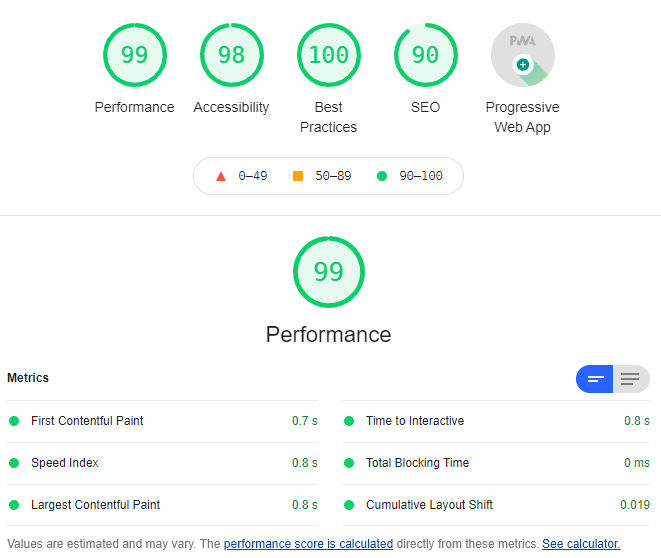661x558 pixels.
Task: Click the green circle 90–100 legend icon
Action: pyautogui.click(x=382, y=176)
